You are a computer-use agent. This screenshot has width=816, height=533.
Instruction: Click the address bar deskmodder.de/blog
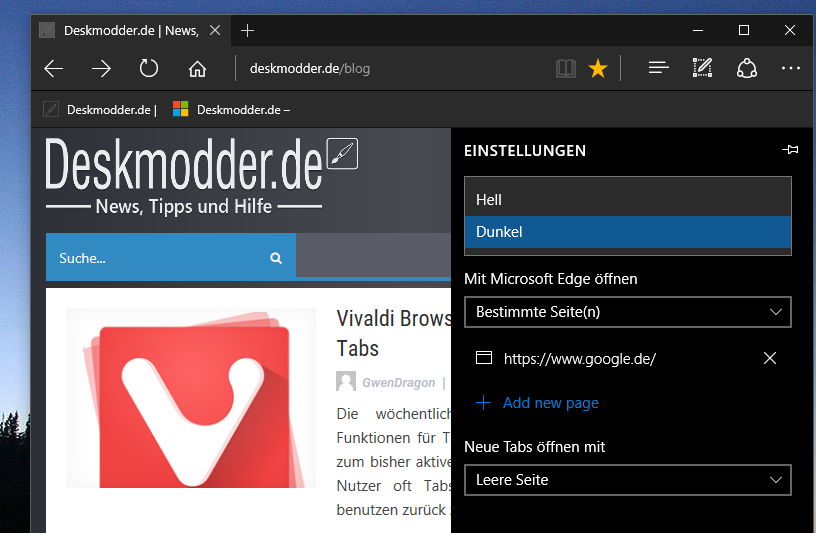[x=310, y=69]
